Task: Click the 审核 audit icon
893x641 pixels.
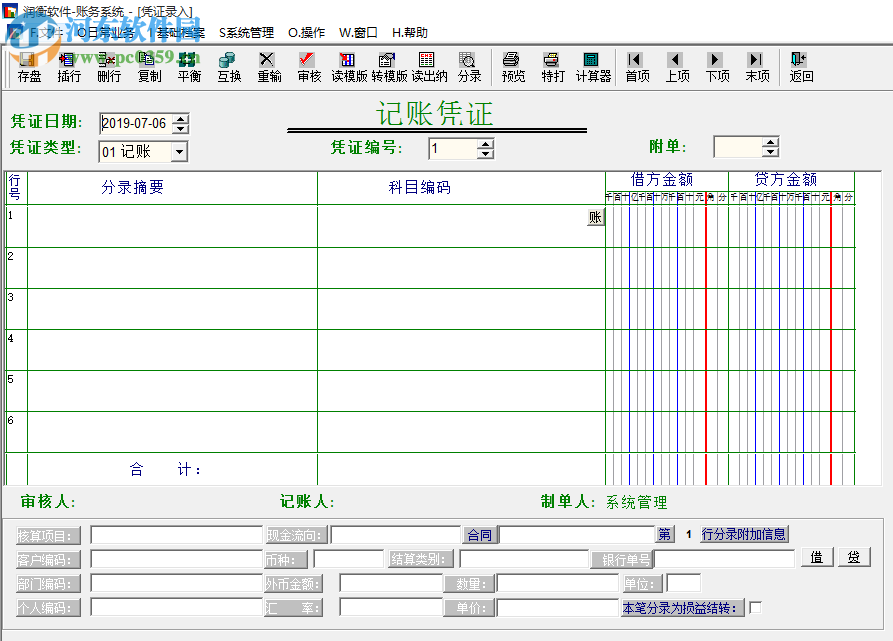Action: pyautogui.click(x=309, y=67)
